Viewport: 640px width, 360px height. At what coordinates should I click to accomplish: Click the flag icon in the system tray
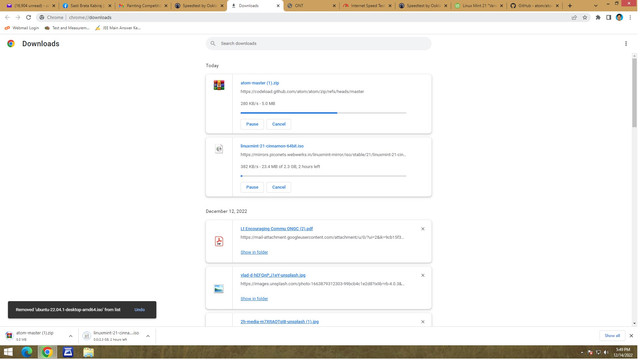[x=590, y=352]
